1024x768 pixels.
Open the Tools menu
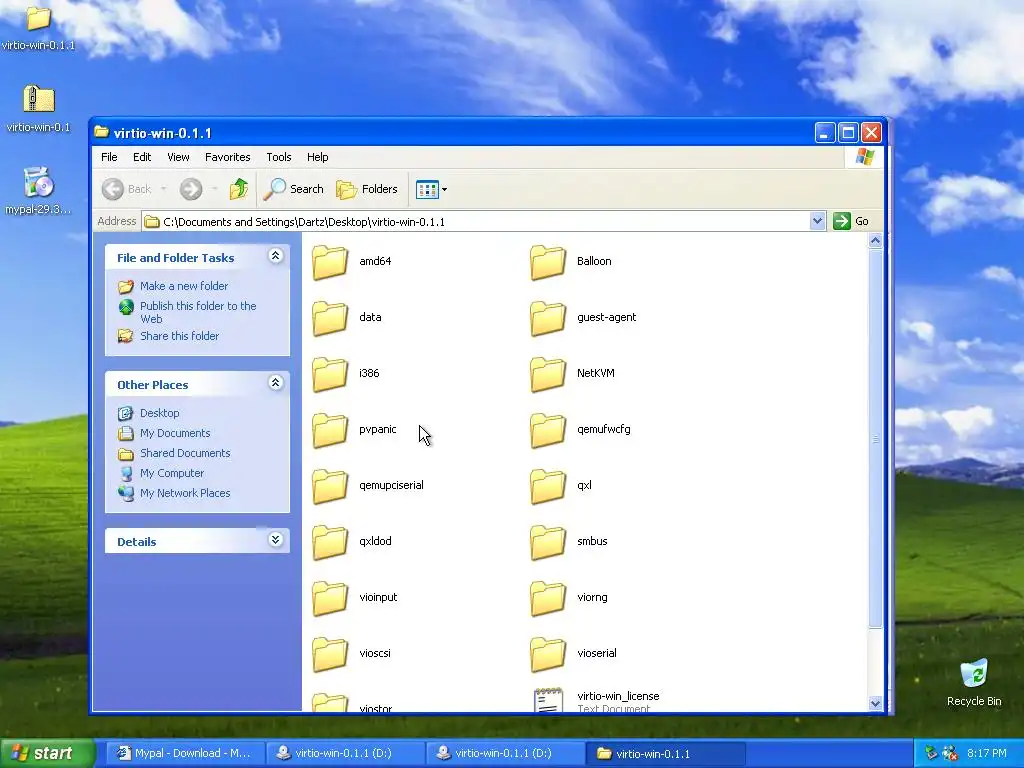coord(279,157)
